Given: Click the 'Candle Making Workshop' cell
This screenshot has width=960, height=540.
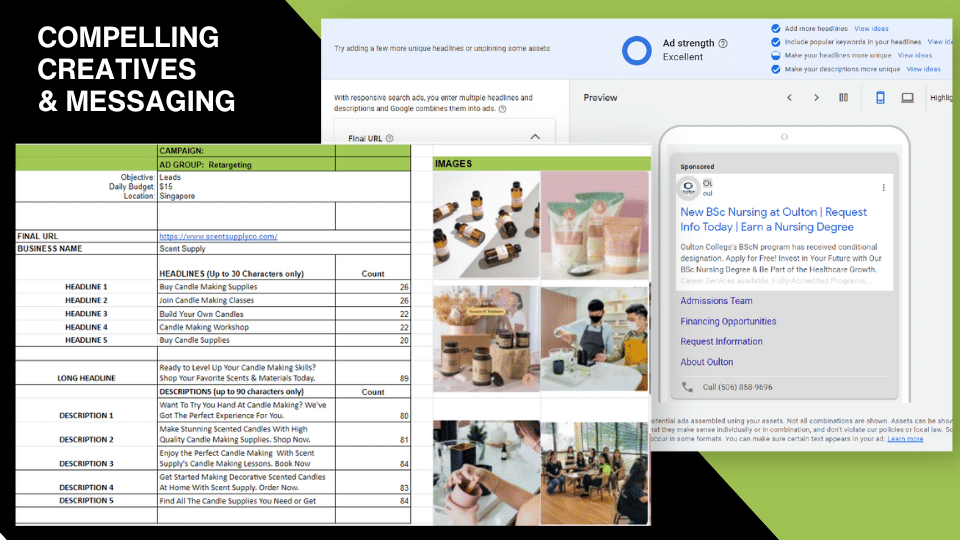Looking at the screenshot, I should [246, 328].
